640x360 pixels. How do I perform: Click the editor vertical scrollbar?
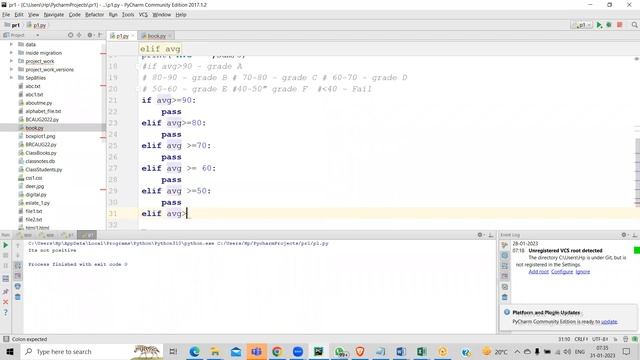tap(637, 171)
